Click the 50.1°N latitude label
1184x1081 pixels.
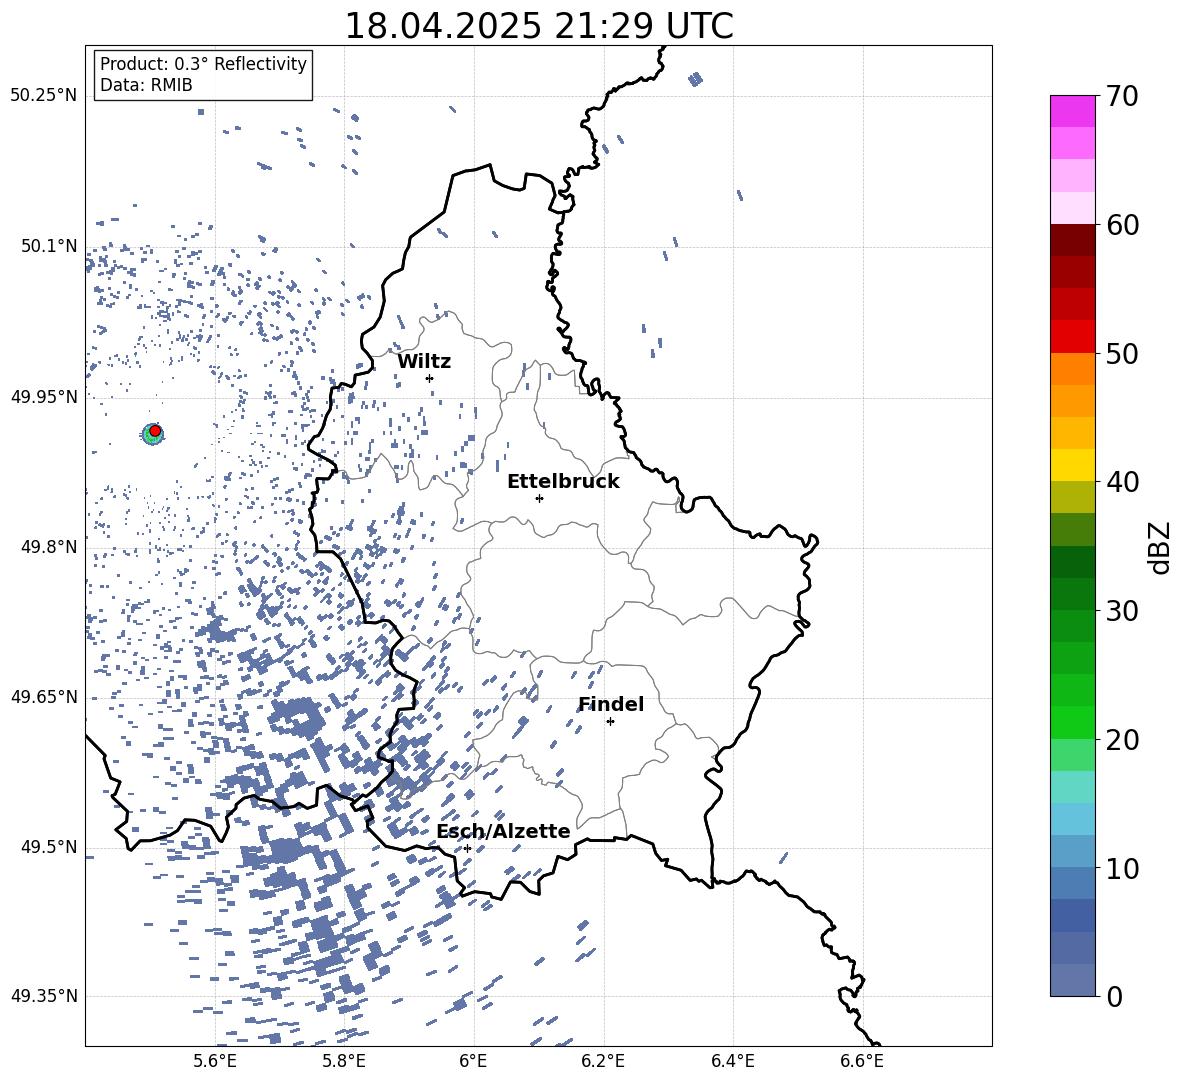(x=49, y=246)
